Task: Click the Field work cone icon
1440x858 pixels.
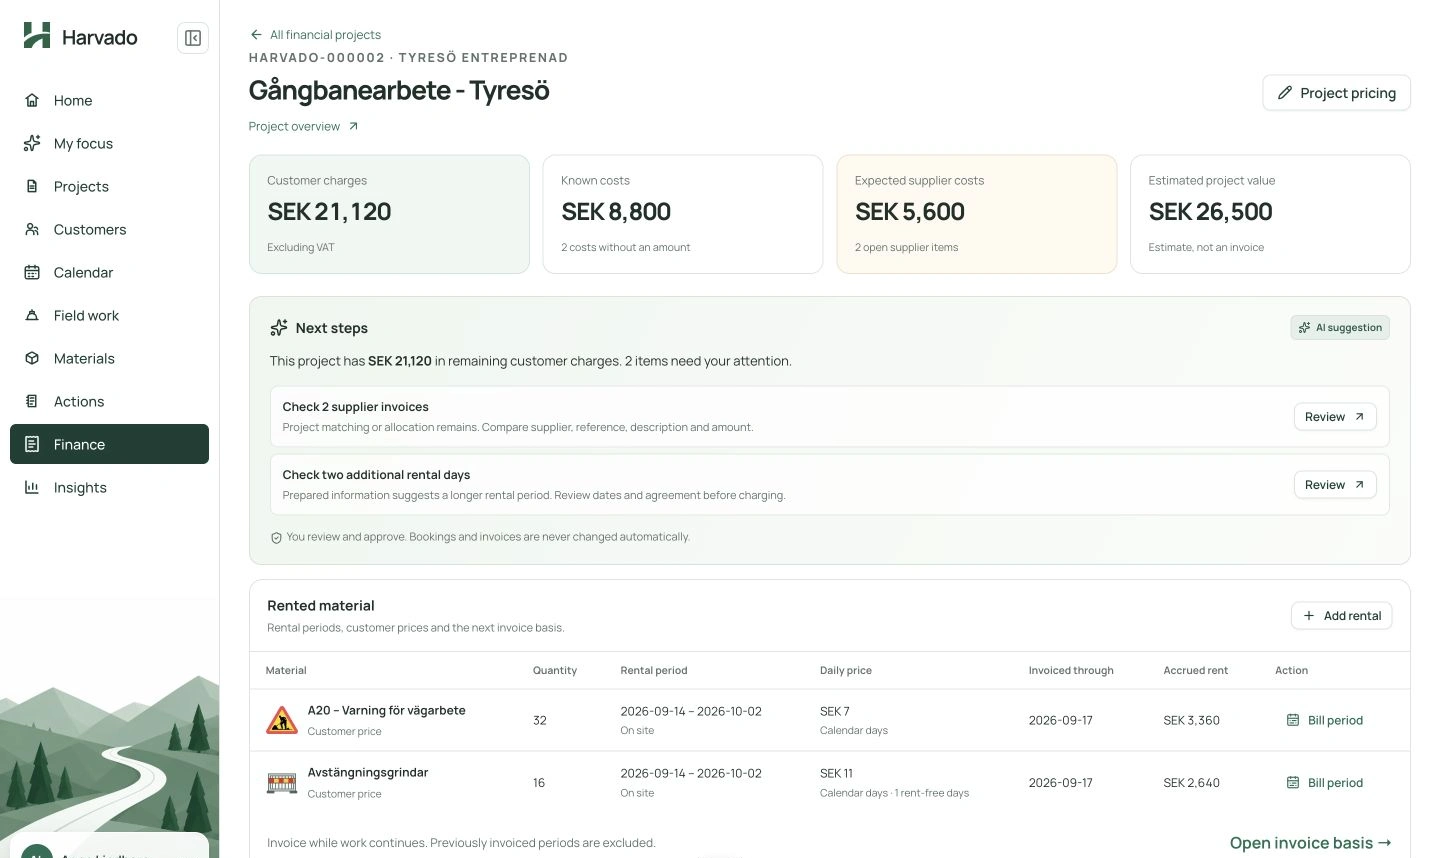Action: click(x=32, y=315)
